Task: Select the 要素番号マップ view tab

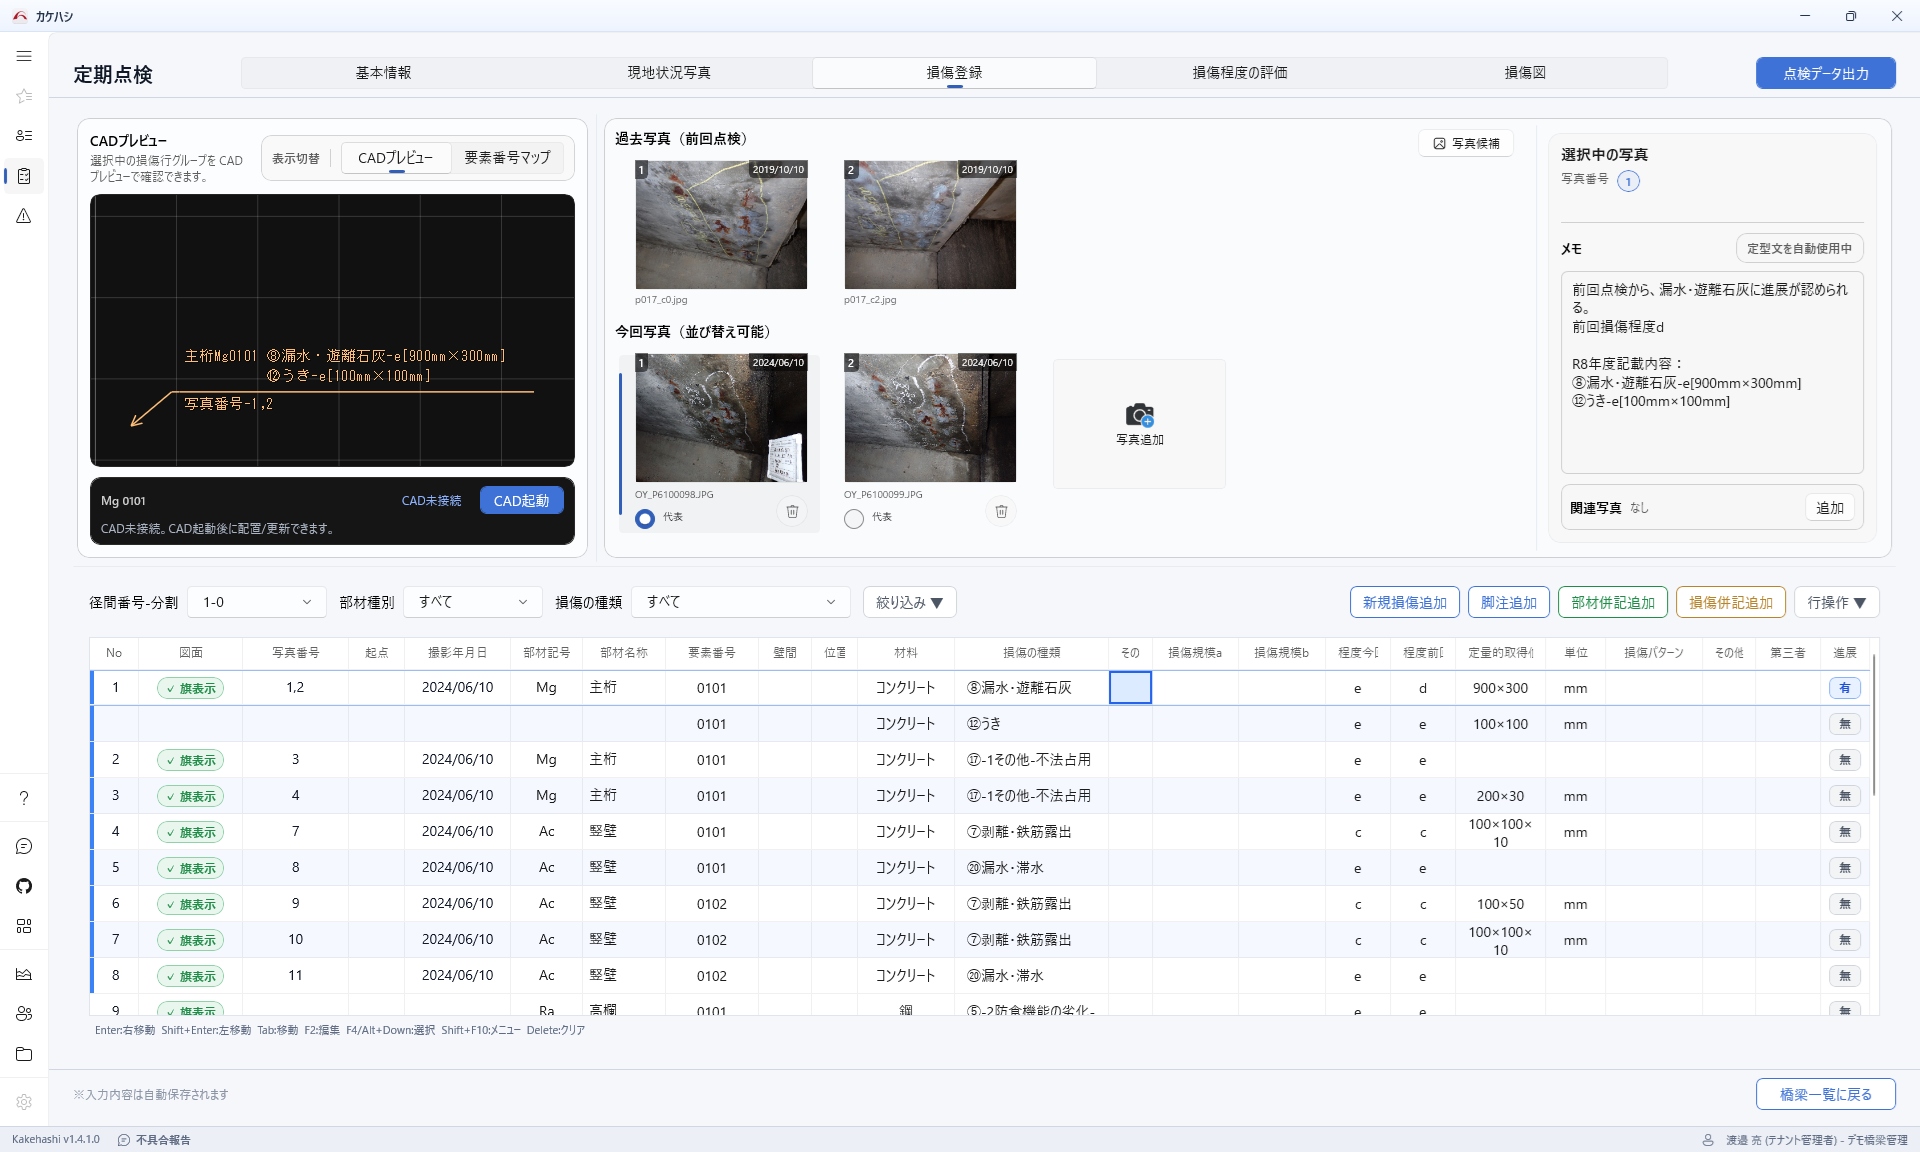Action: [507, 158]
